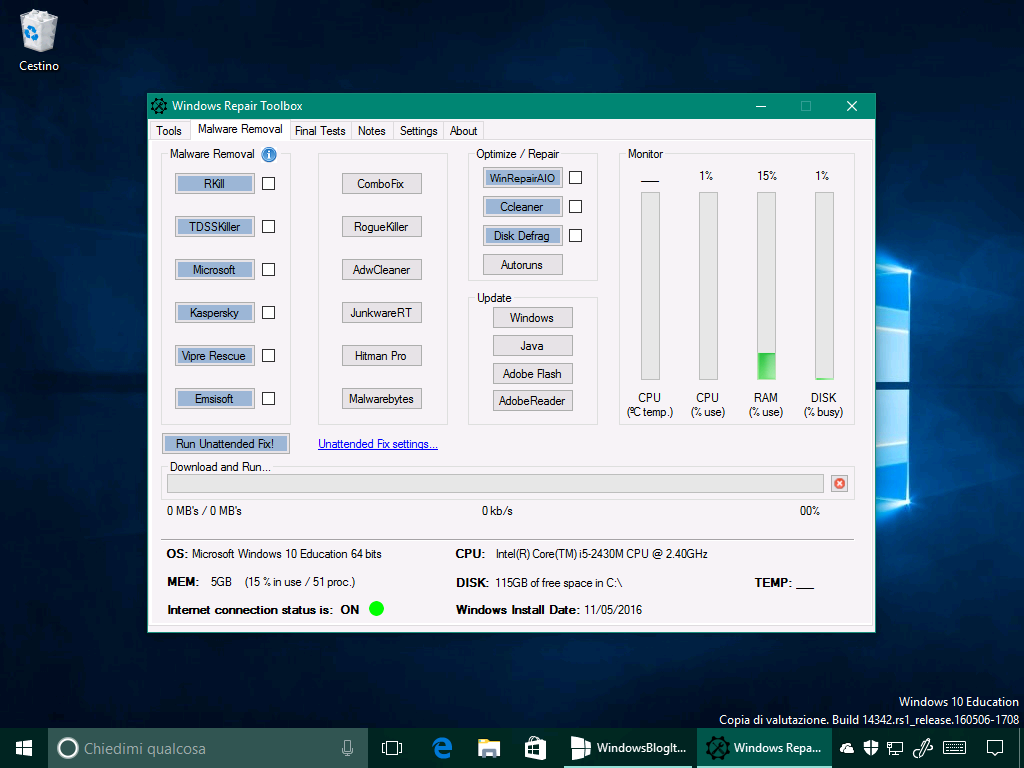Switch to the Notes tab
The width and height of the screenshot is (1024, 768).
(x=372, y=131)
